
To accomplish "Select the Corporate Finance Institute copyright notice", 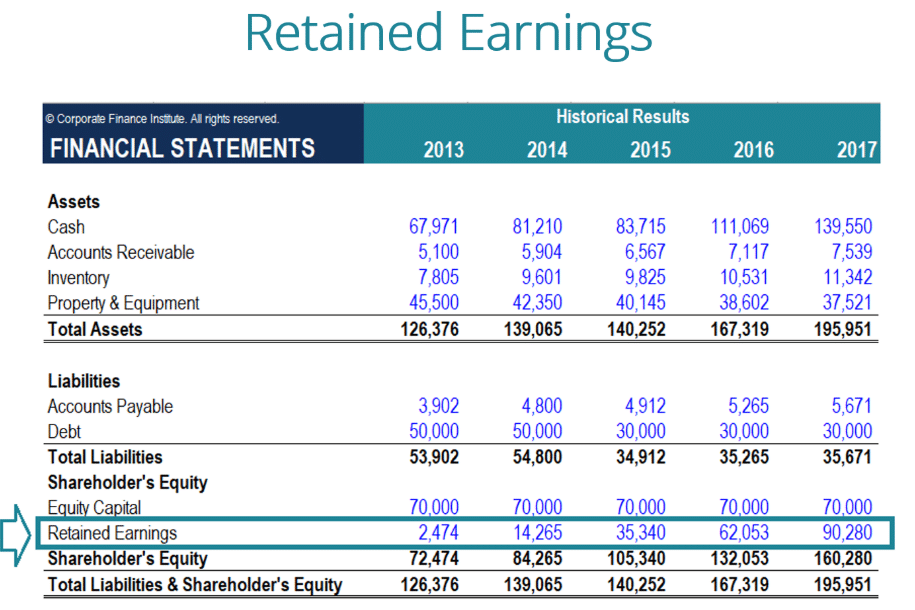I will click(162, 119).
